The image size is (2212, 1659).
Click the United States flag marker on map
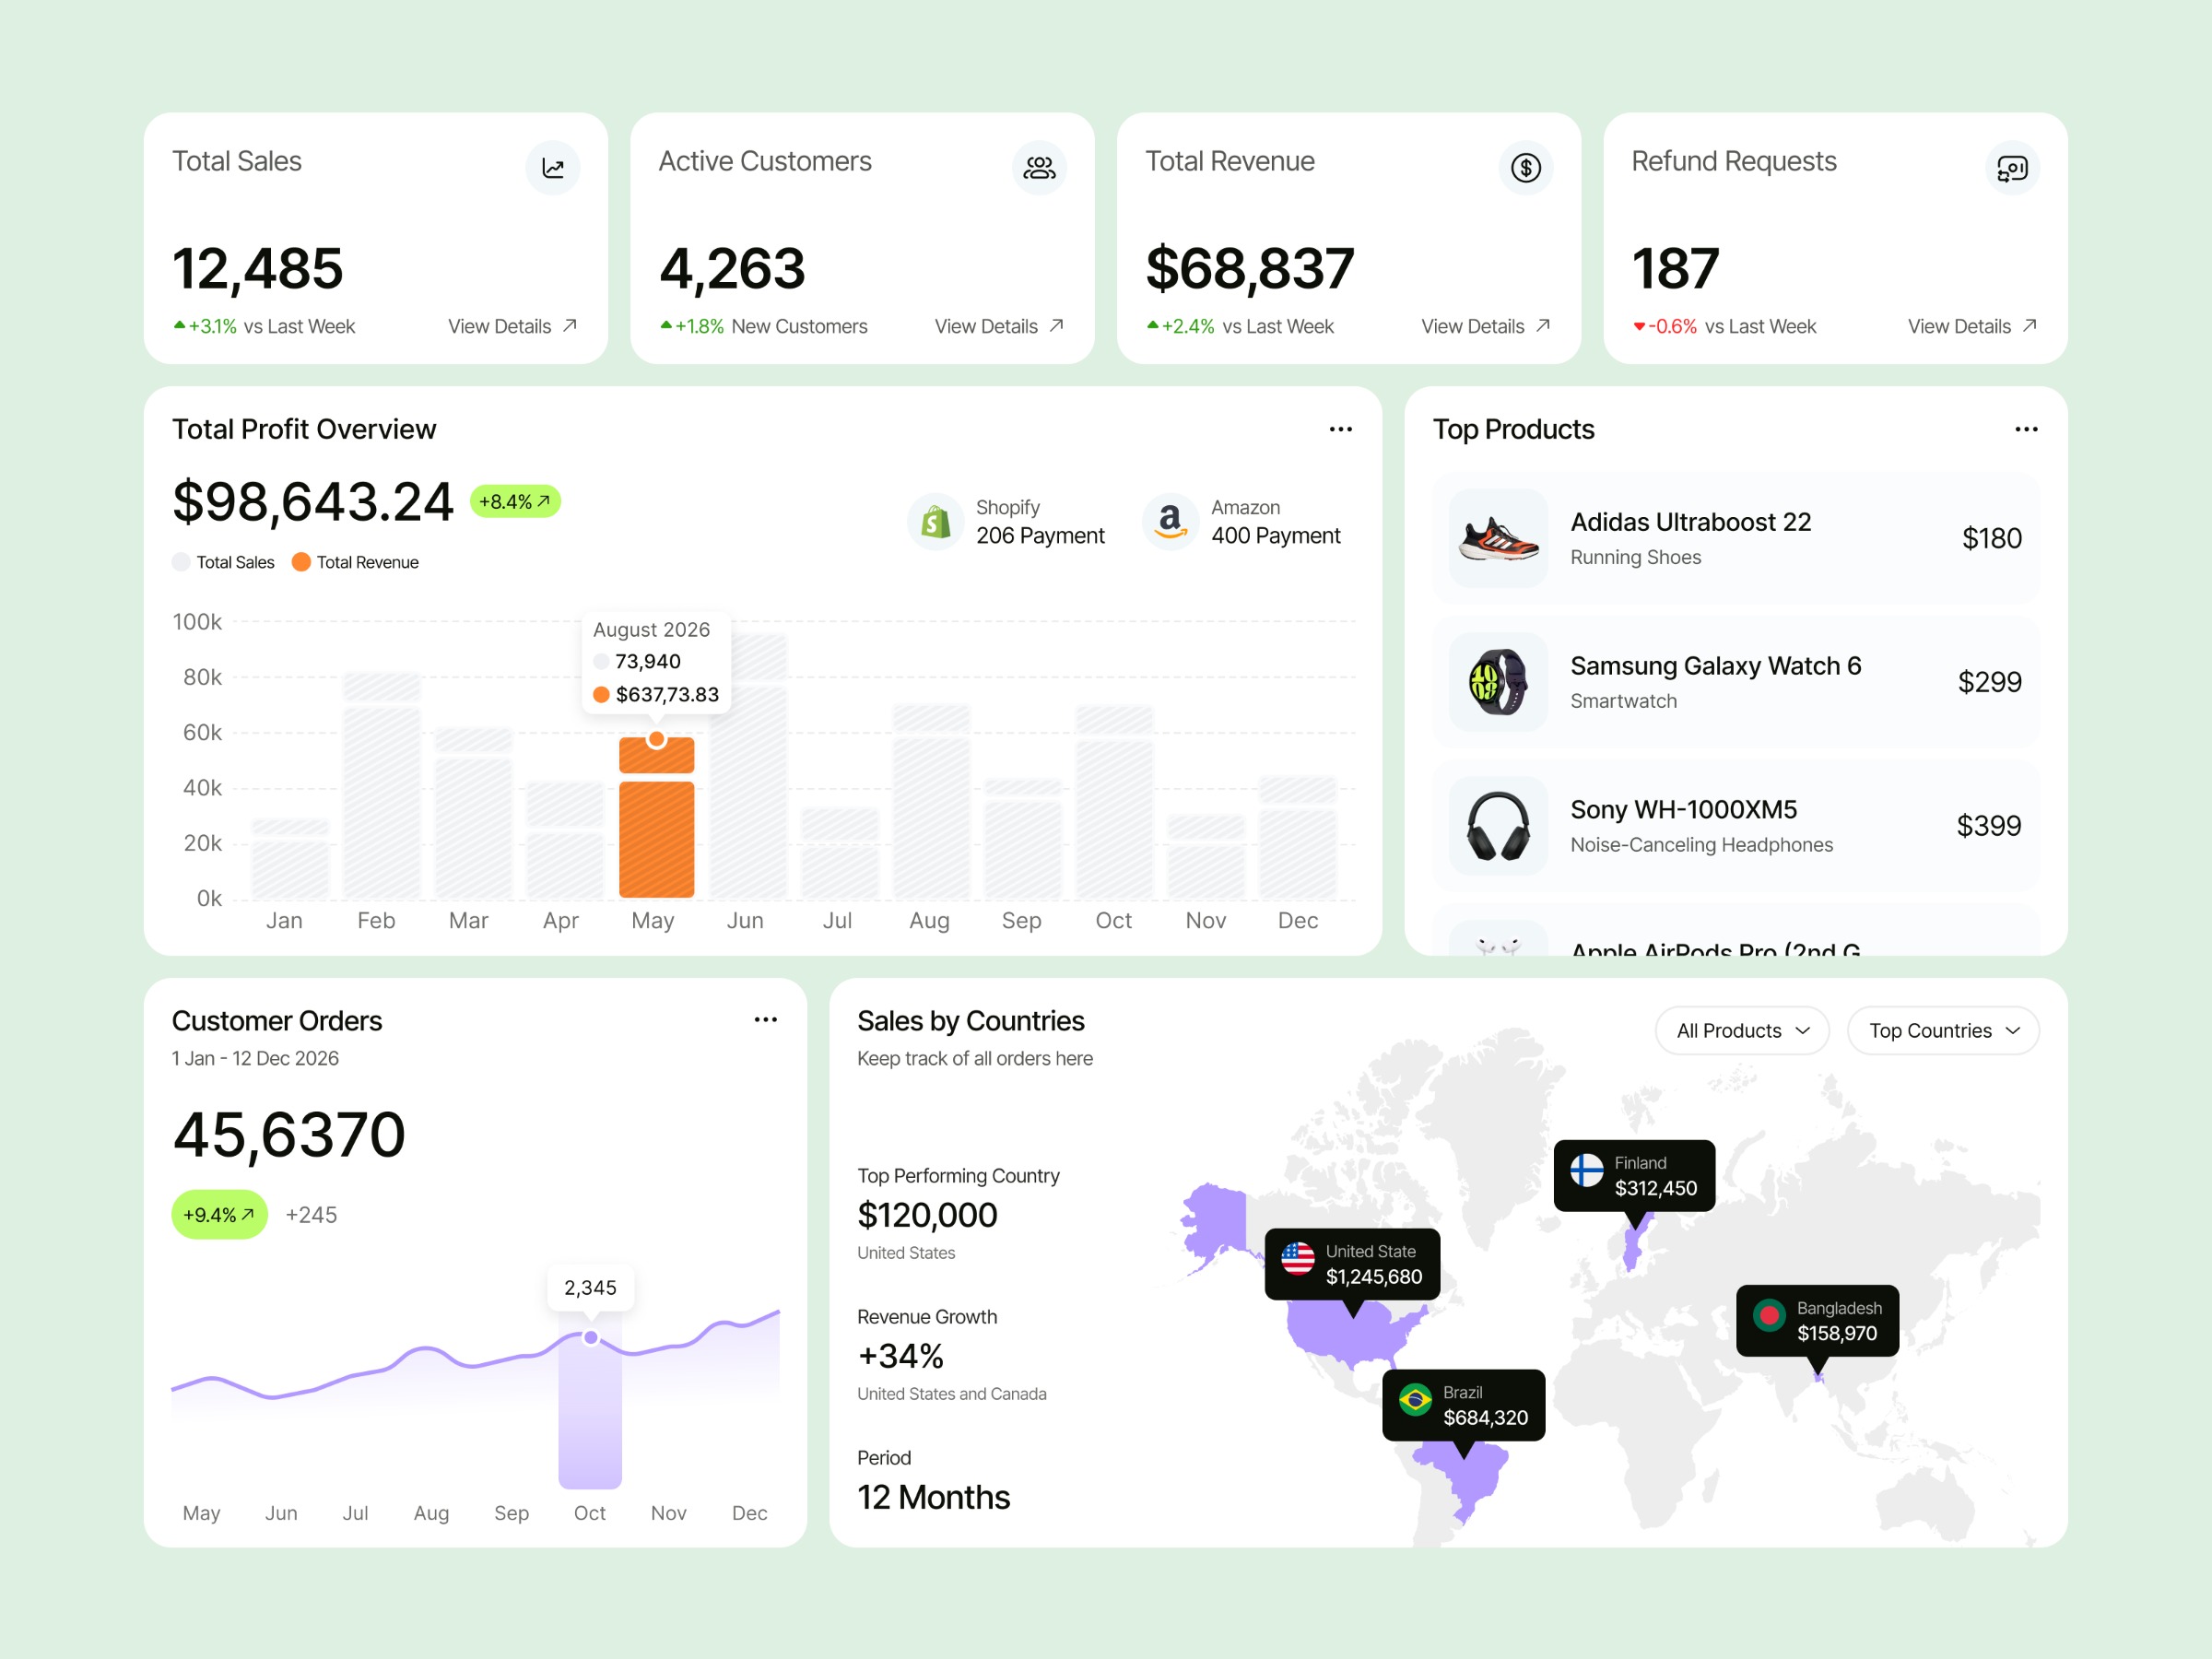(1299, 1263)
